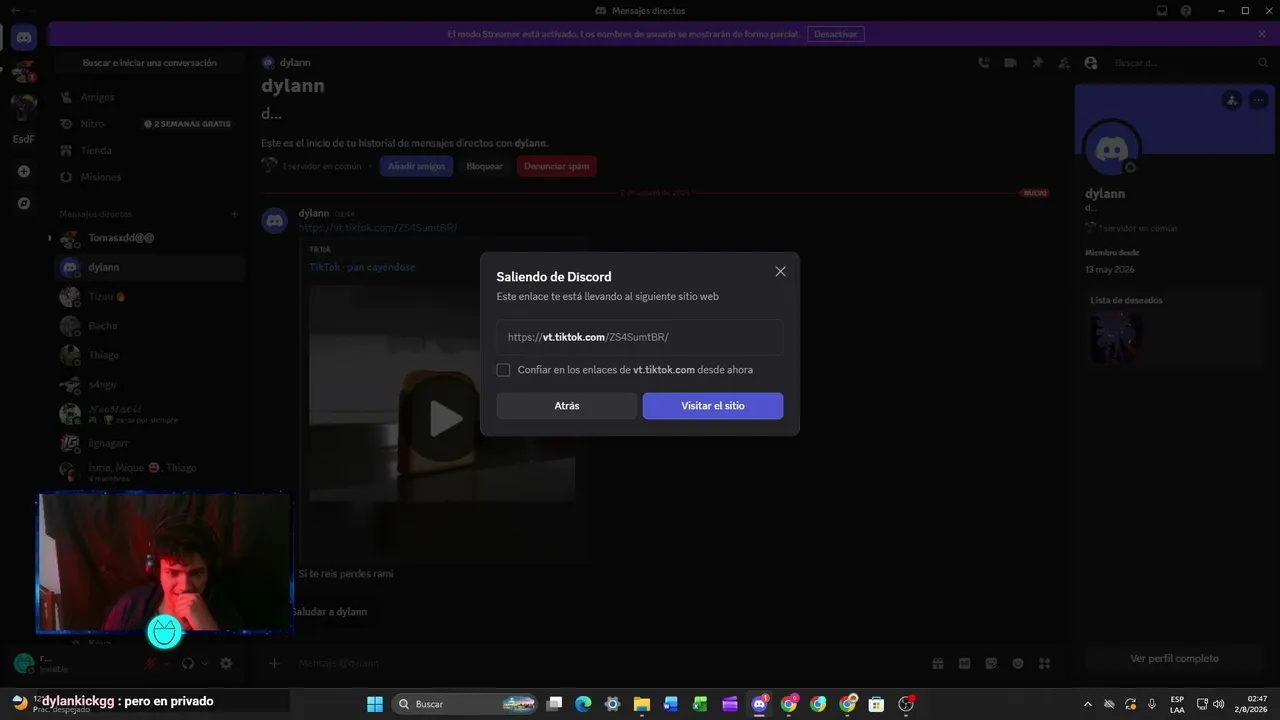Click the search or start conversation field
The image size is (1280, 720).
point(150,63)
